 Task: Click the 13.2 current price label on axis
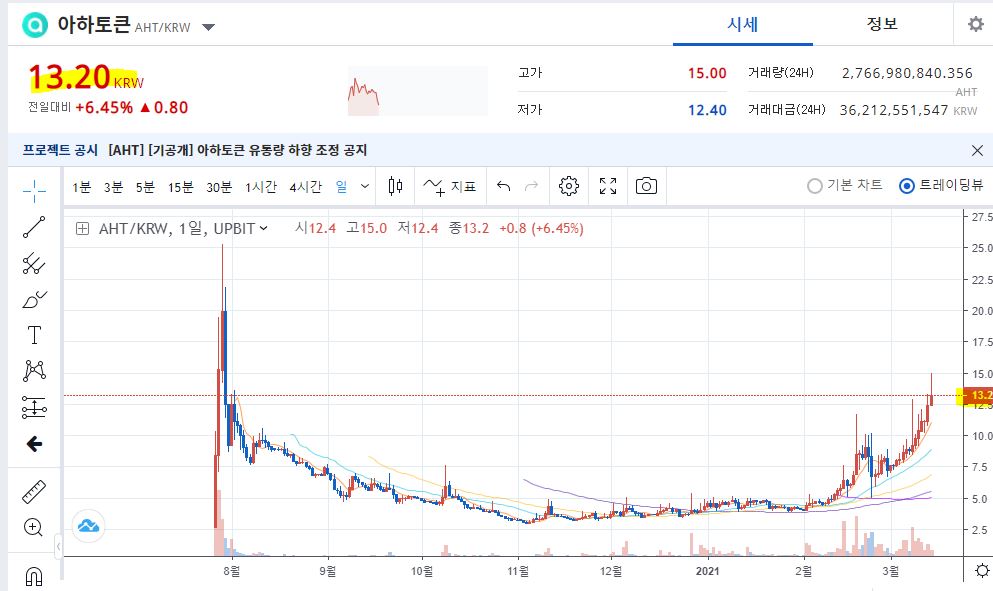977,395
